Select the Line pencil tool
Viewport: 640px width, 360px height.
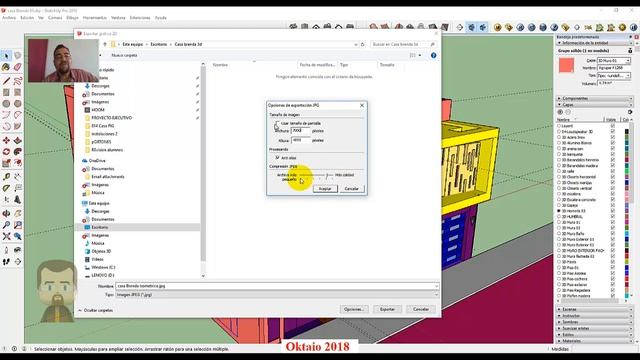(6, 81)
